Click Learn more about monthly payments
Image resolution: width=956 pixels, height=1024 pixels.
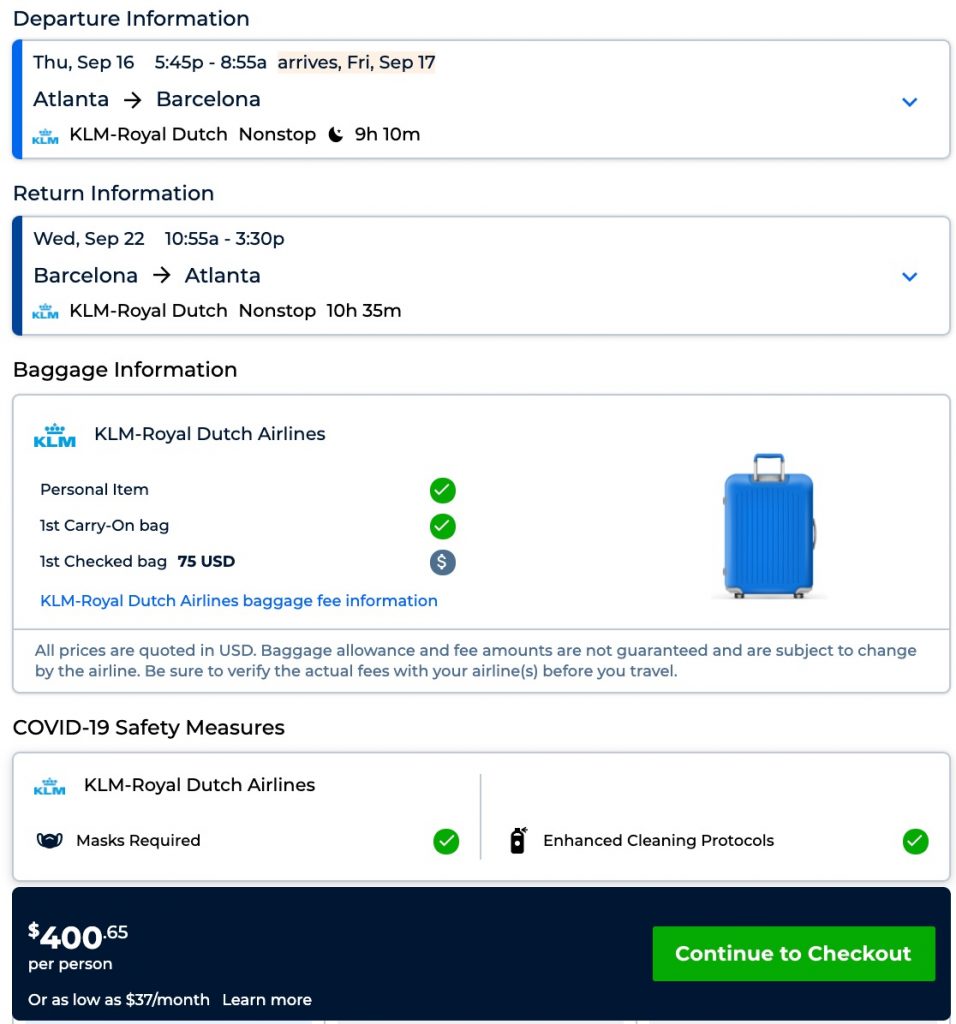click(267, 1000)
